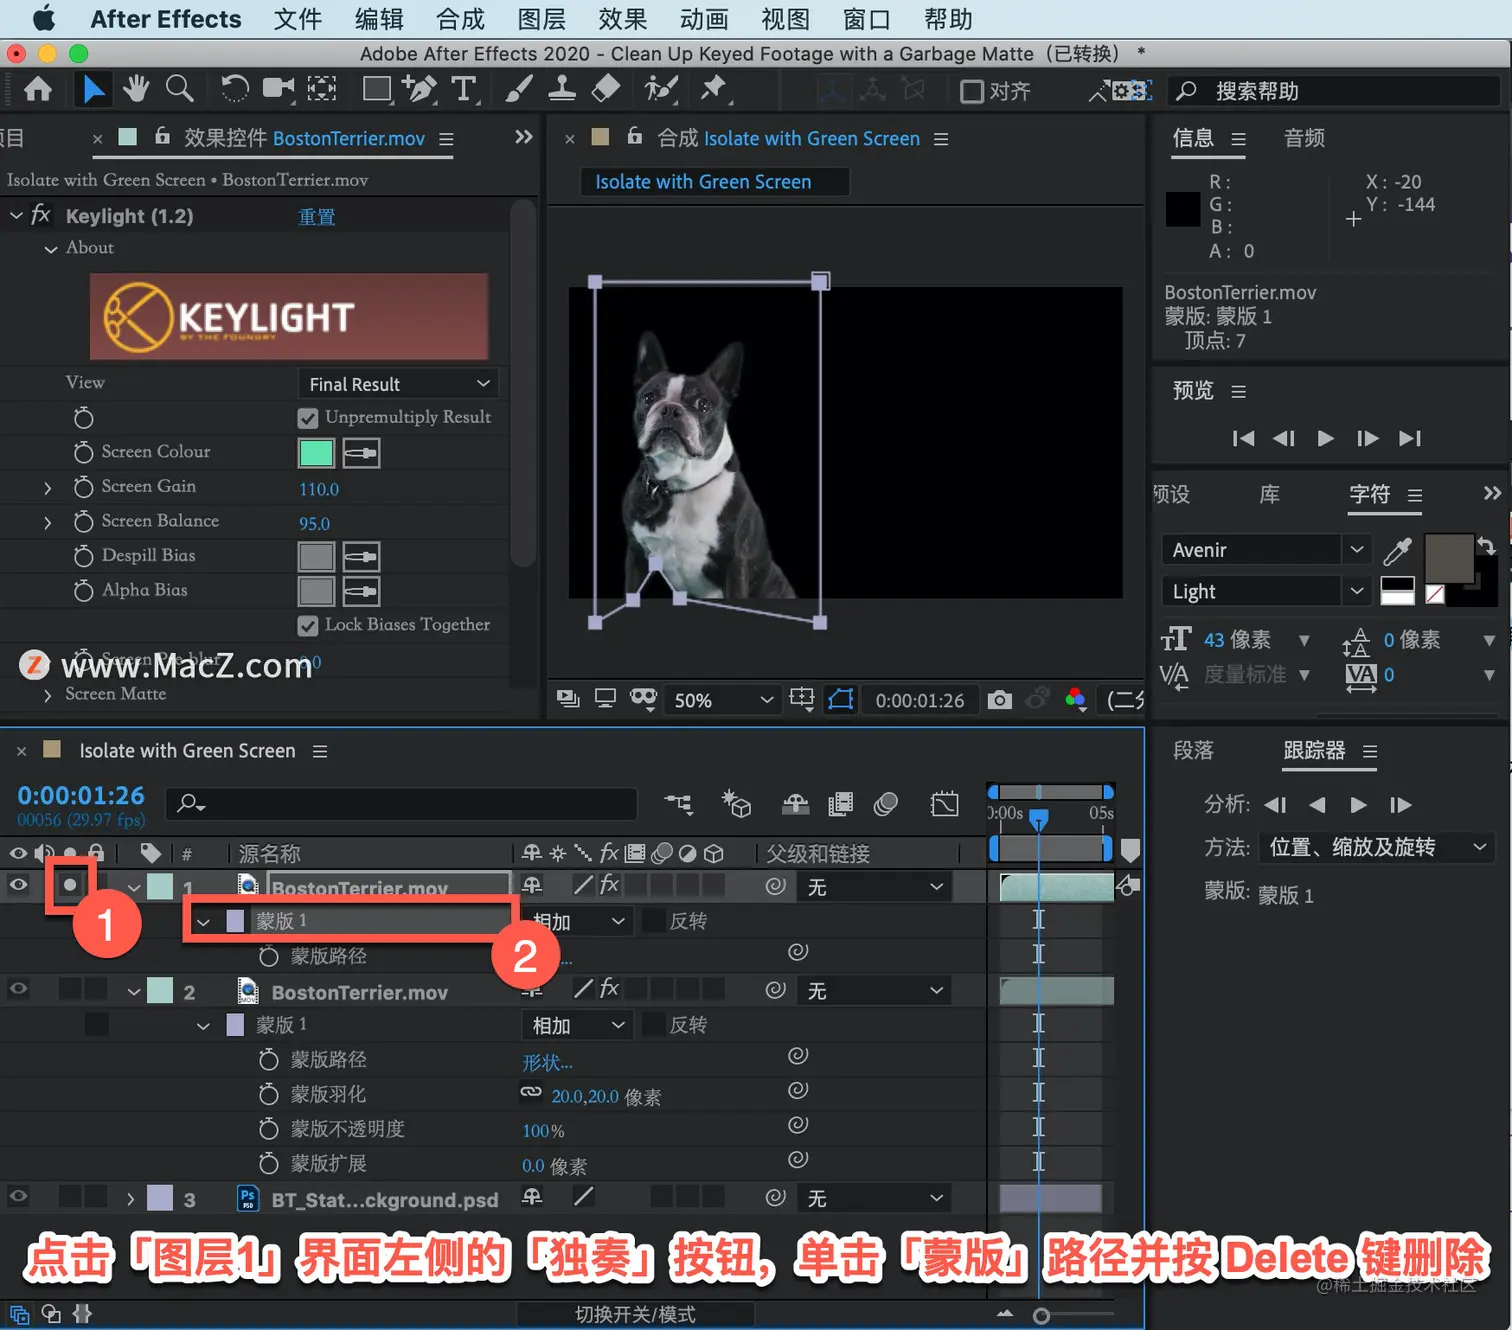
Task: Click the Keylight 重置 link
Action: (317, 217)
